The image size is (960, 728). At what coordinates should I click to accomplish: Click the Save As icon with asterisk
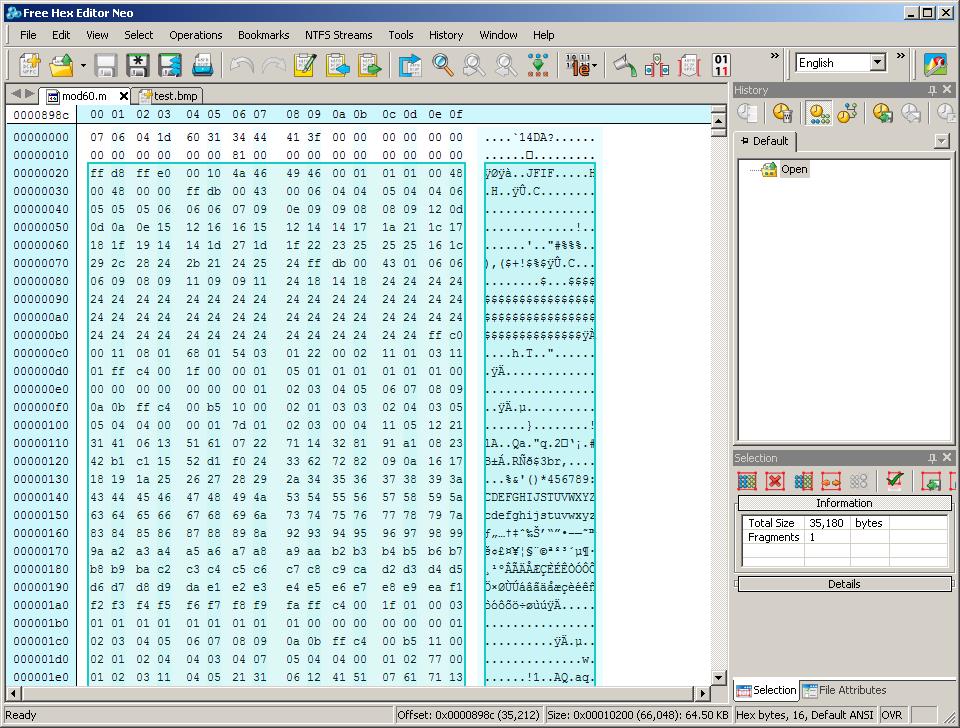click(x=138, y=64)
